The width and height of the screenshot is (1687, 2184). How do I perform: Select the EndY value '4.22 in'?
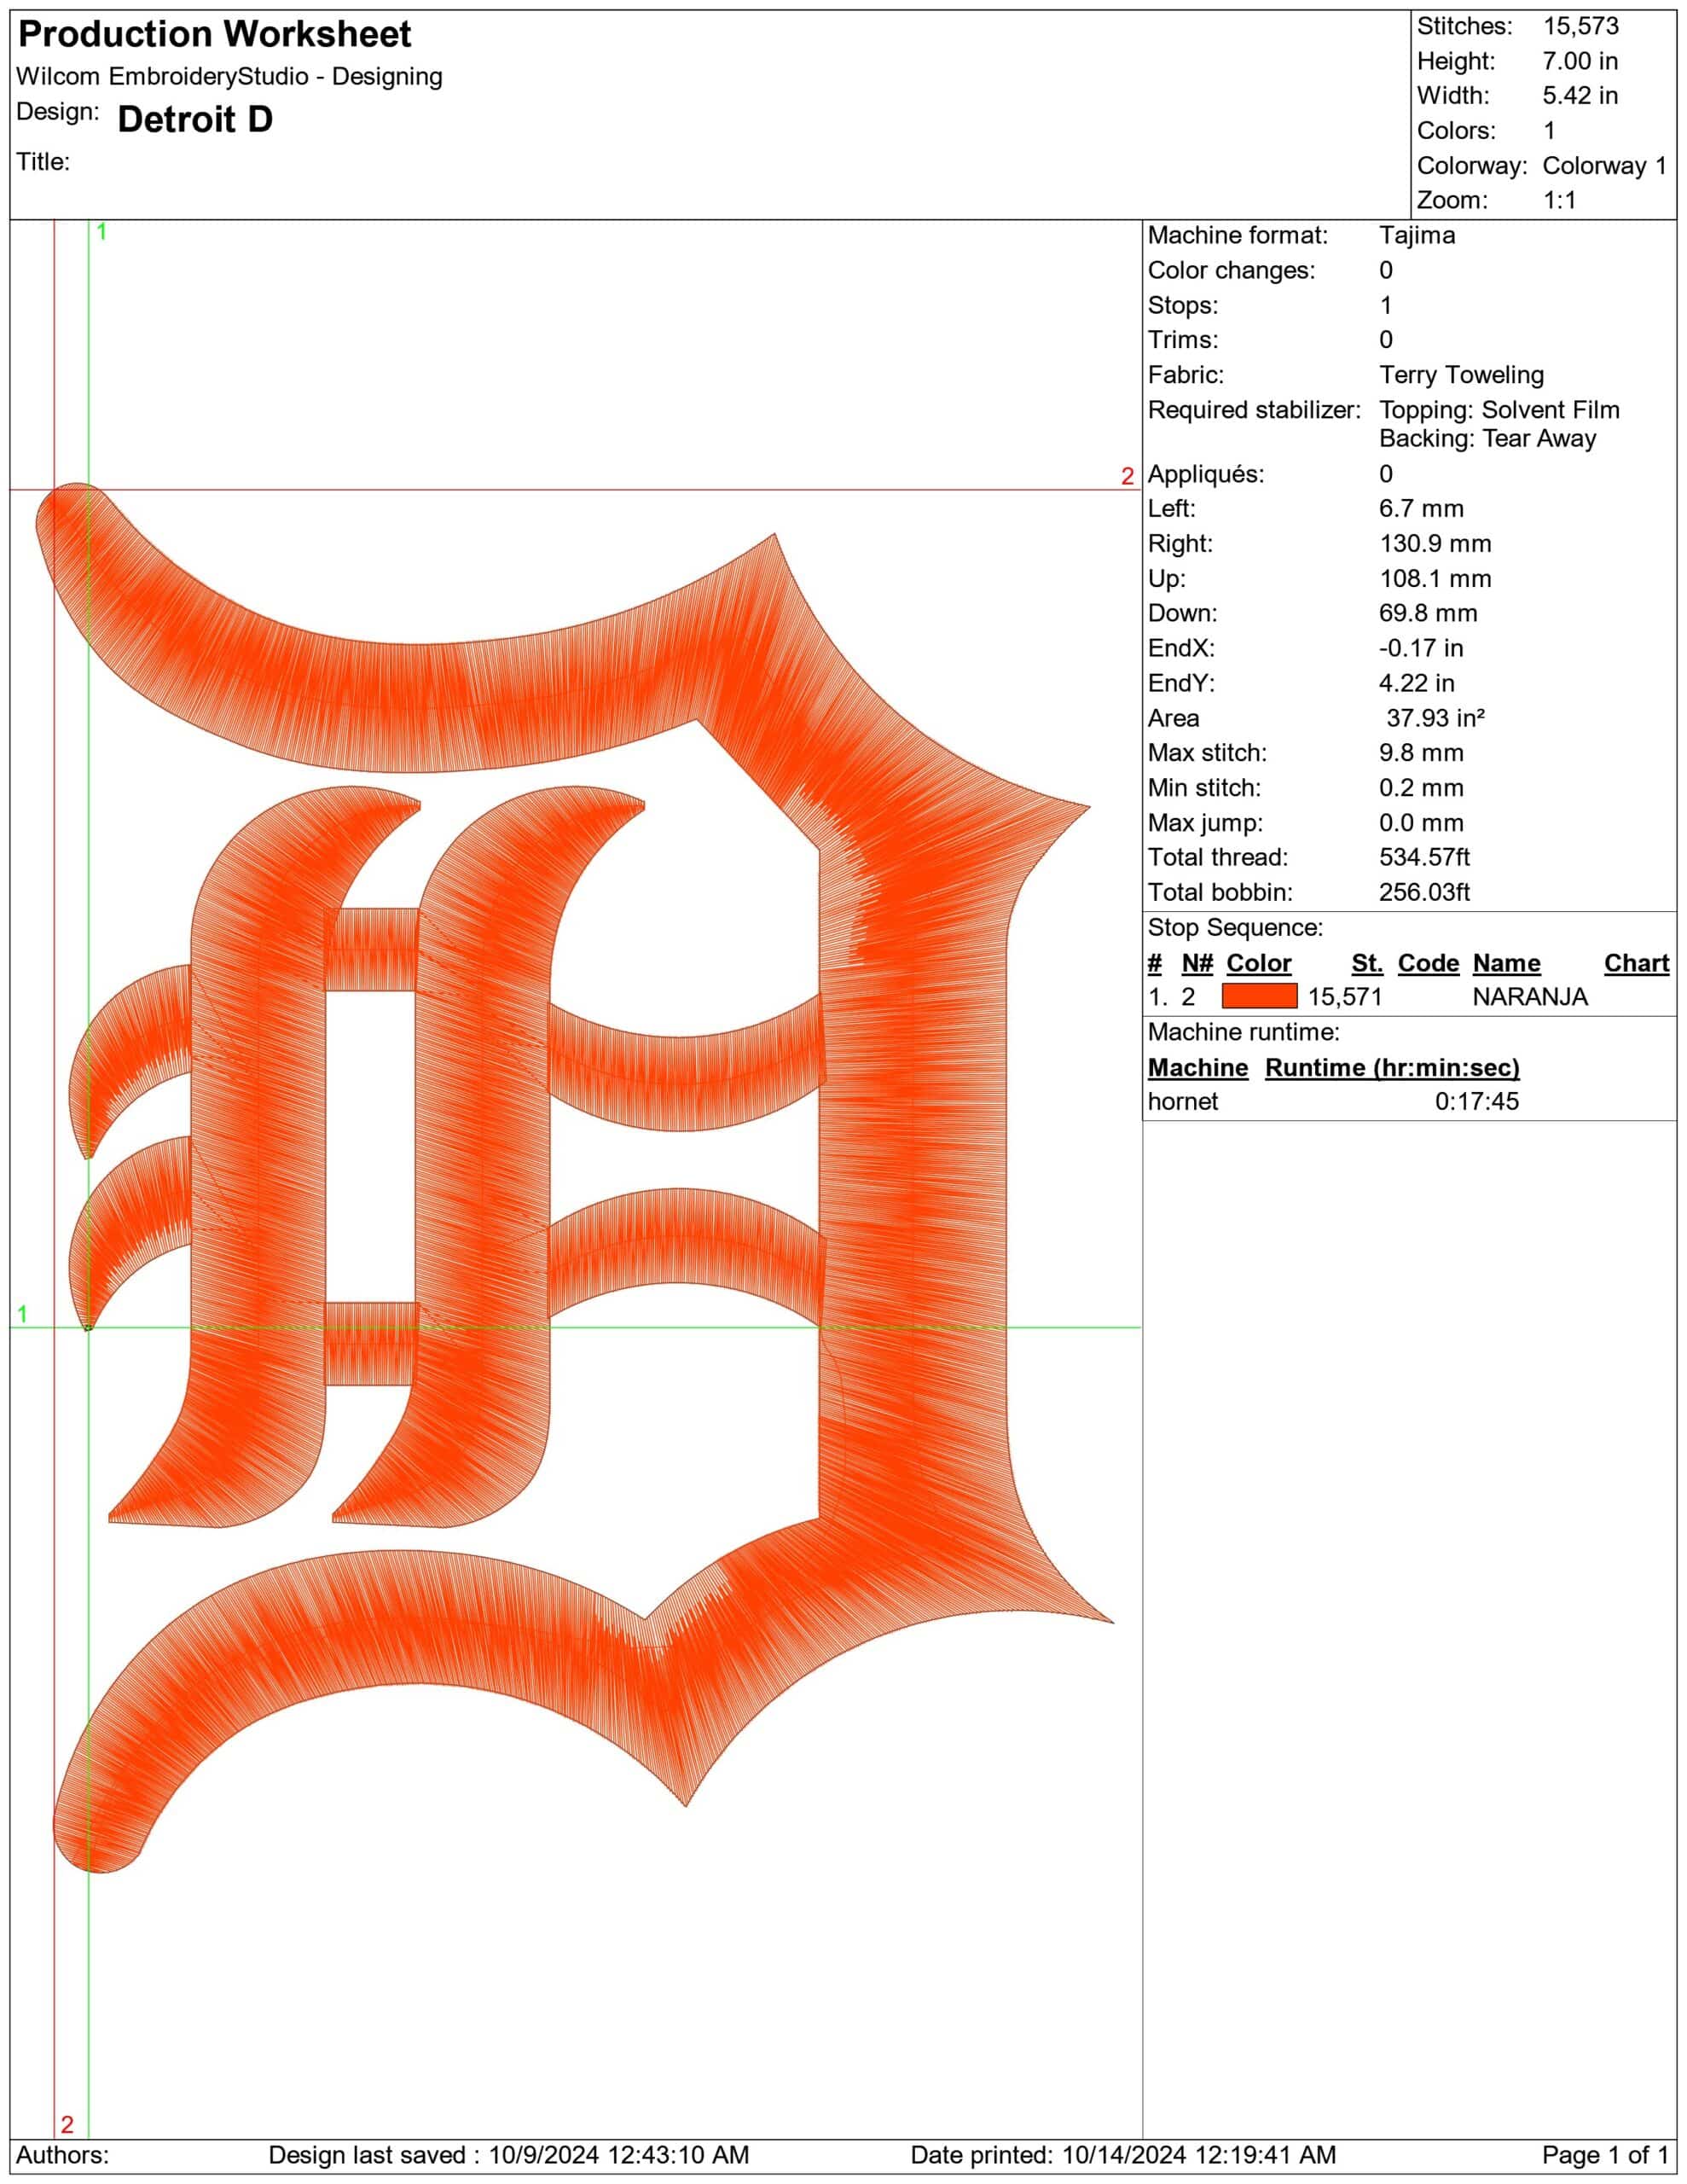tap(1416, 684)
